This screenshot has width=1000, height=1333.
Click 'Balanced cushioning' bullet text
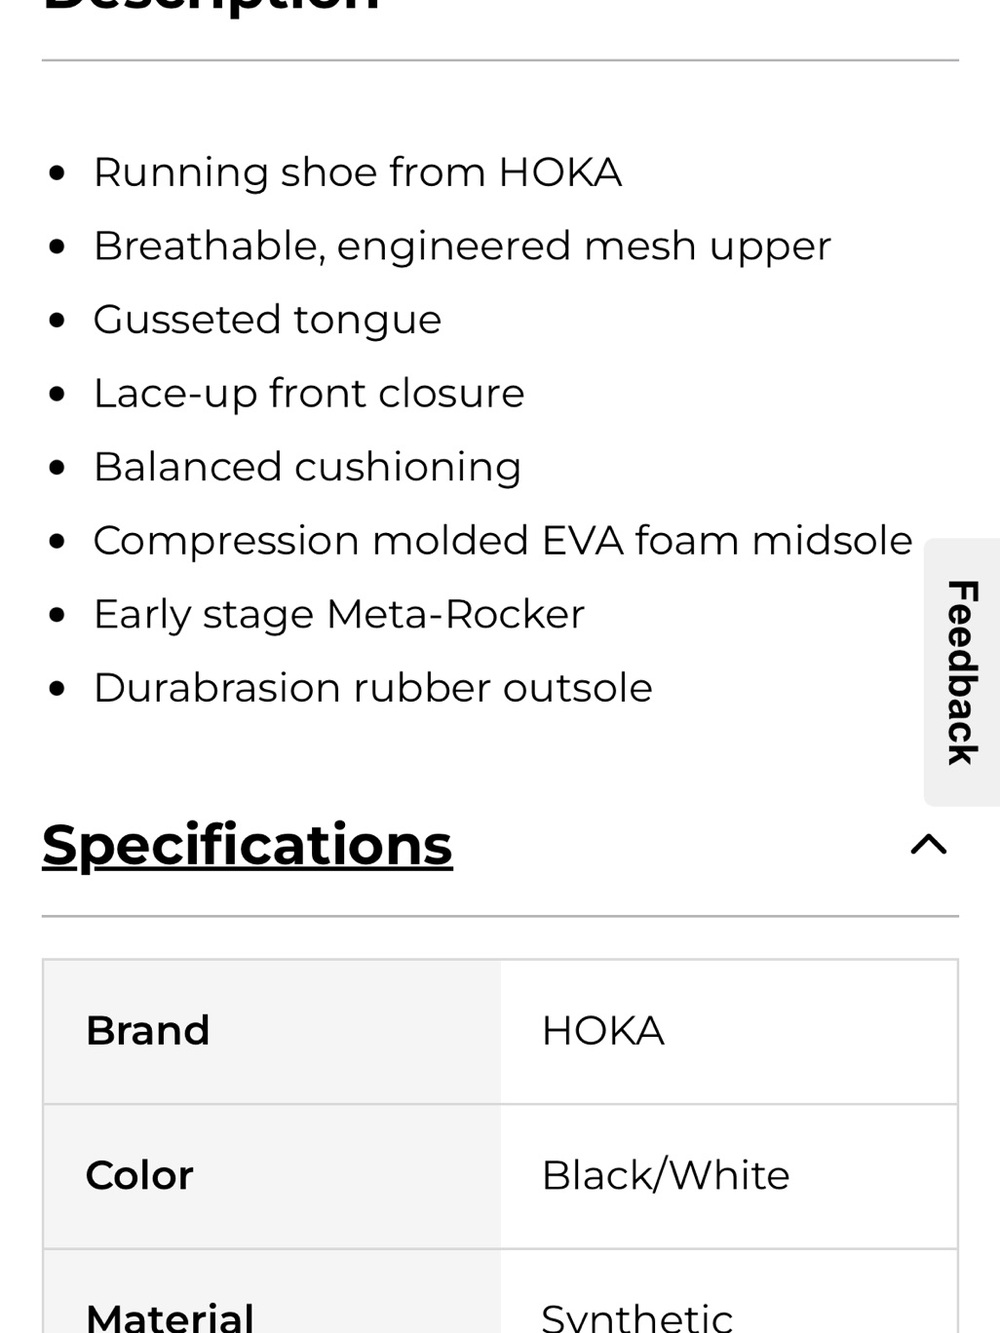308,467
